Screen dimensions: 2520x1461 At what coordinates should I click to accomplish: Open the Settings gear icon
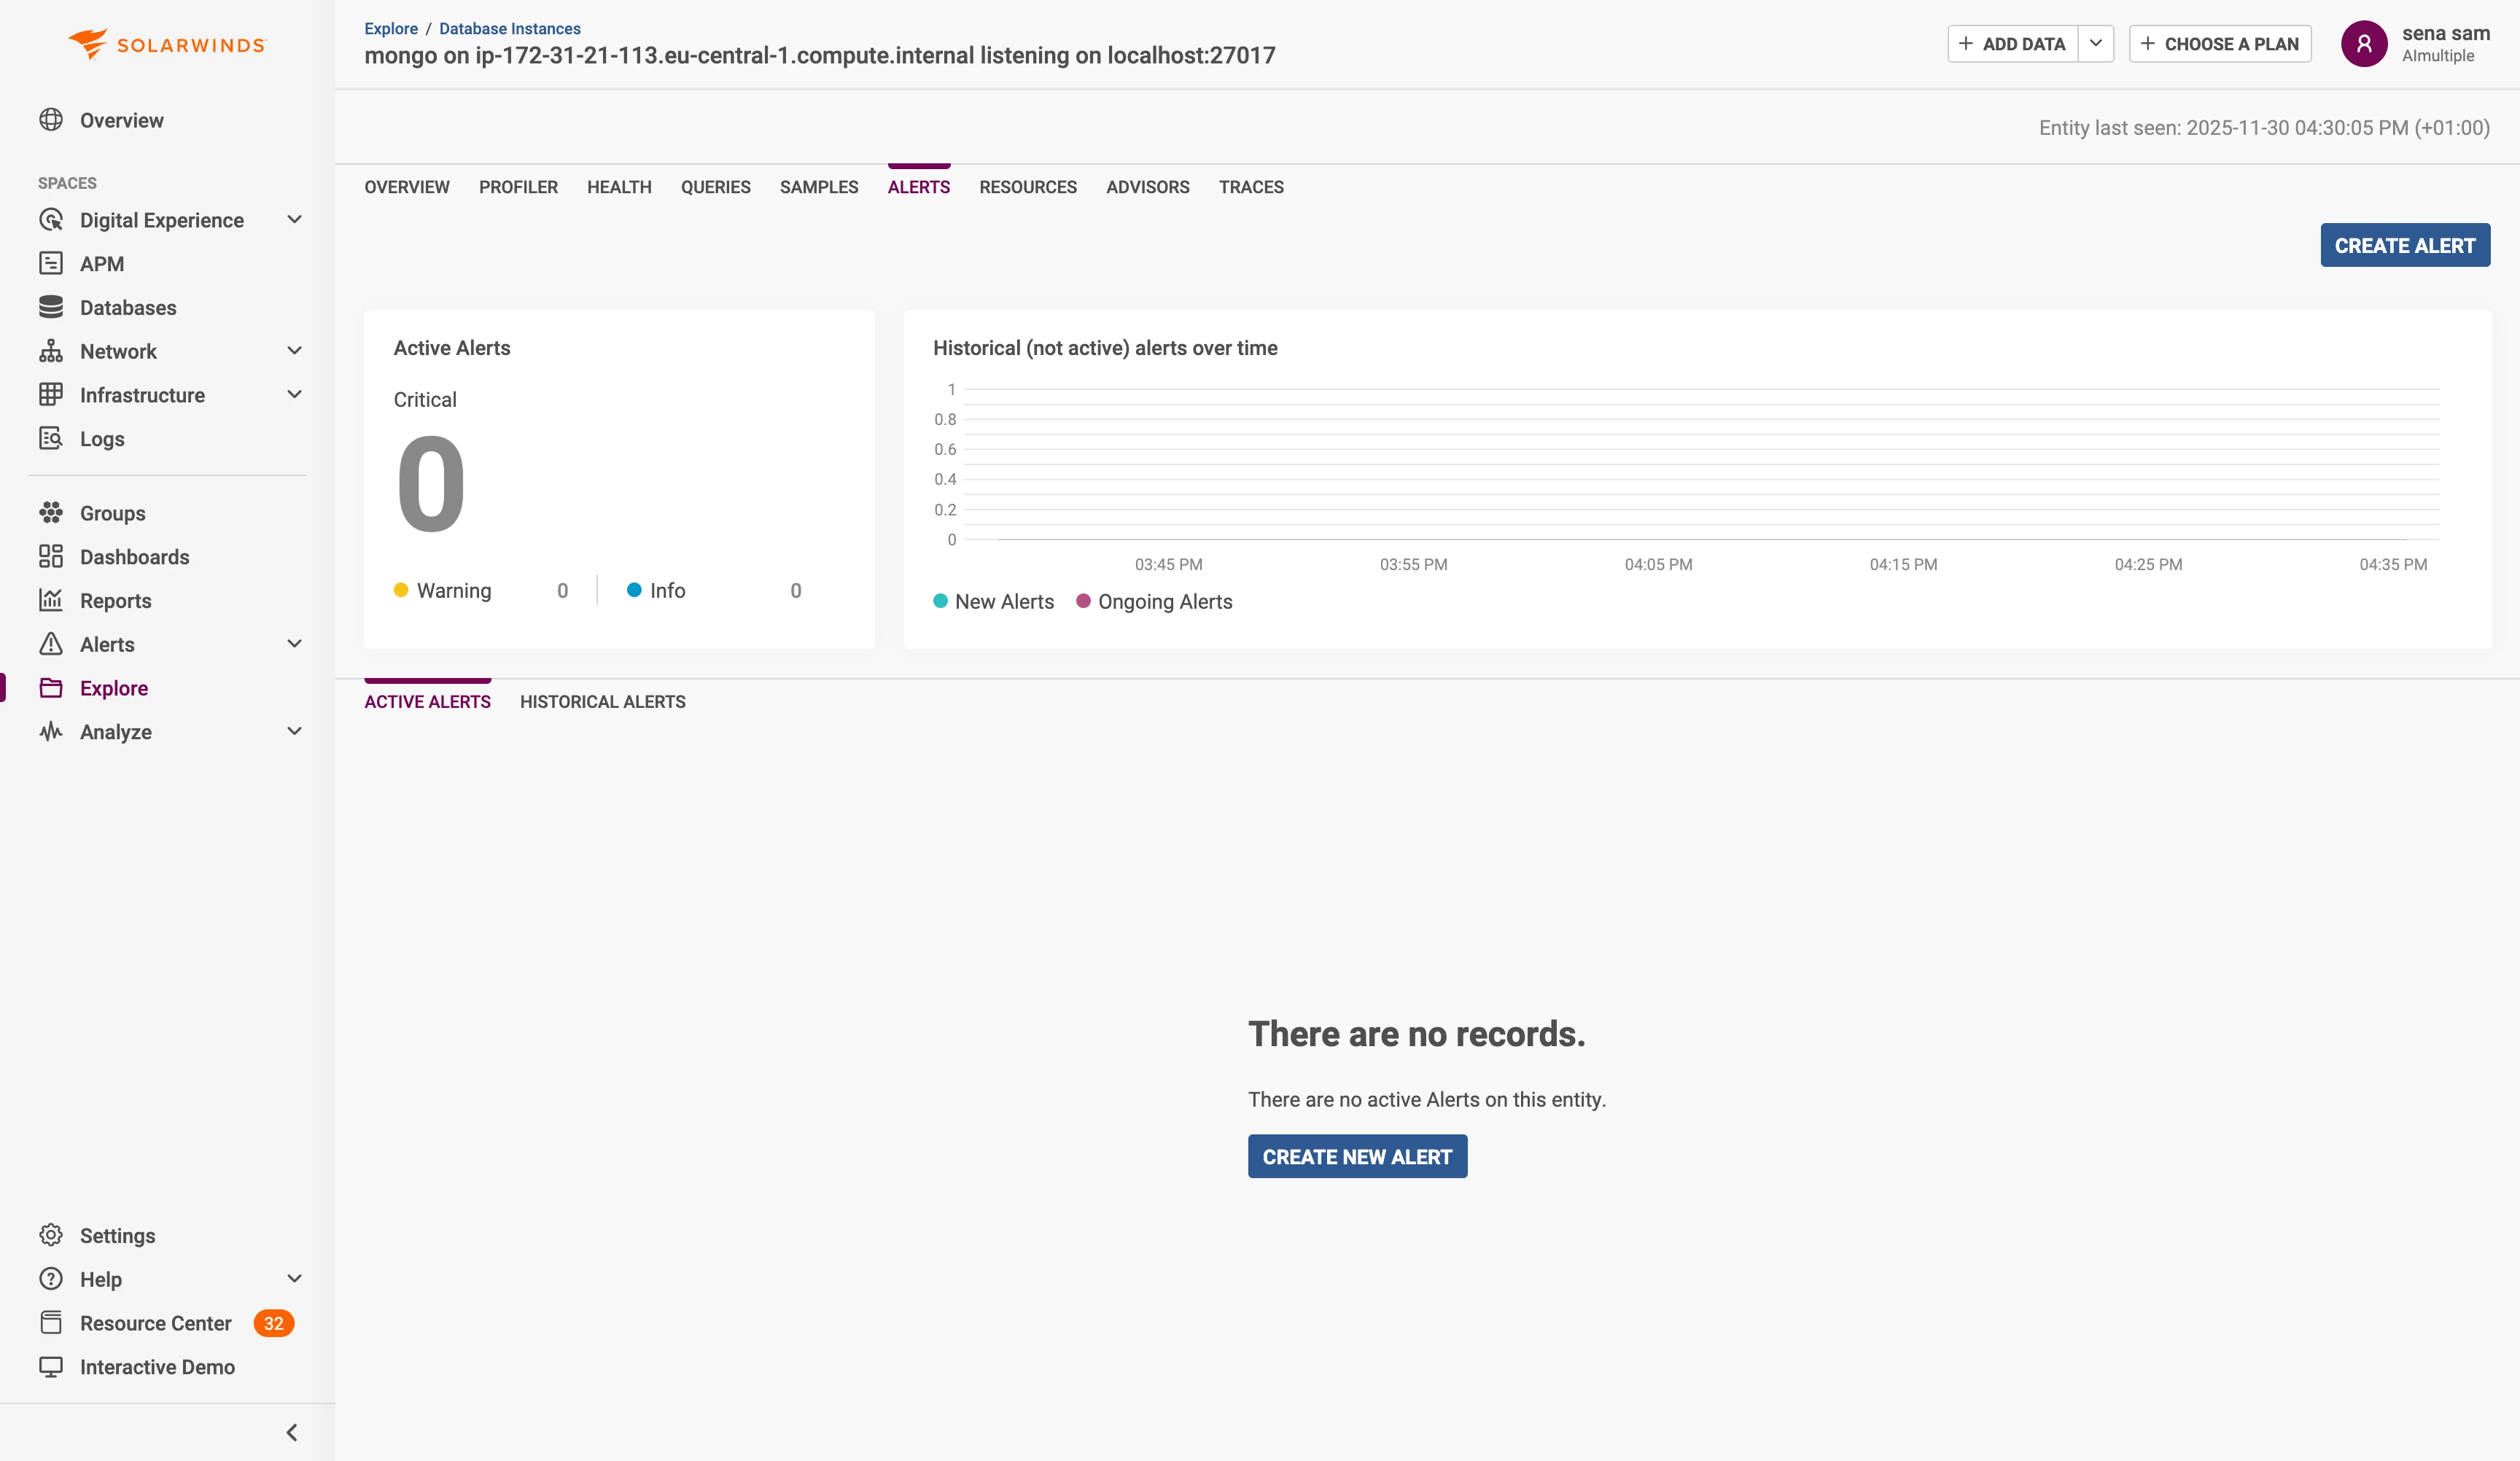coord(51,1235)
